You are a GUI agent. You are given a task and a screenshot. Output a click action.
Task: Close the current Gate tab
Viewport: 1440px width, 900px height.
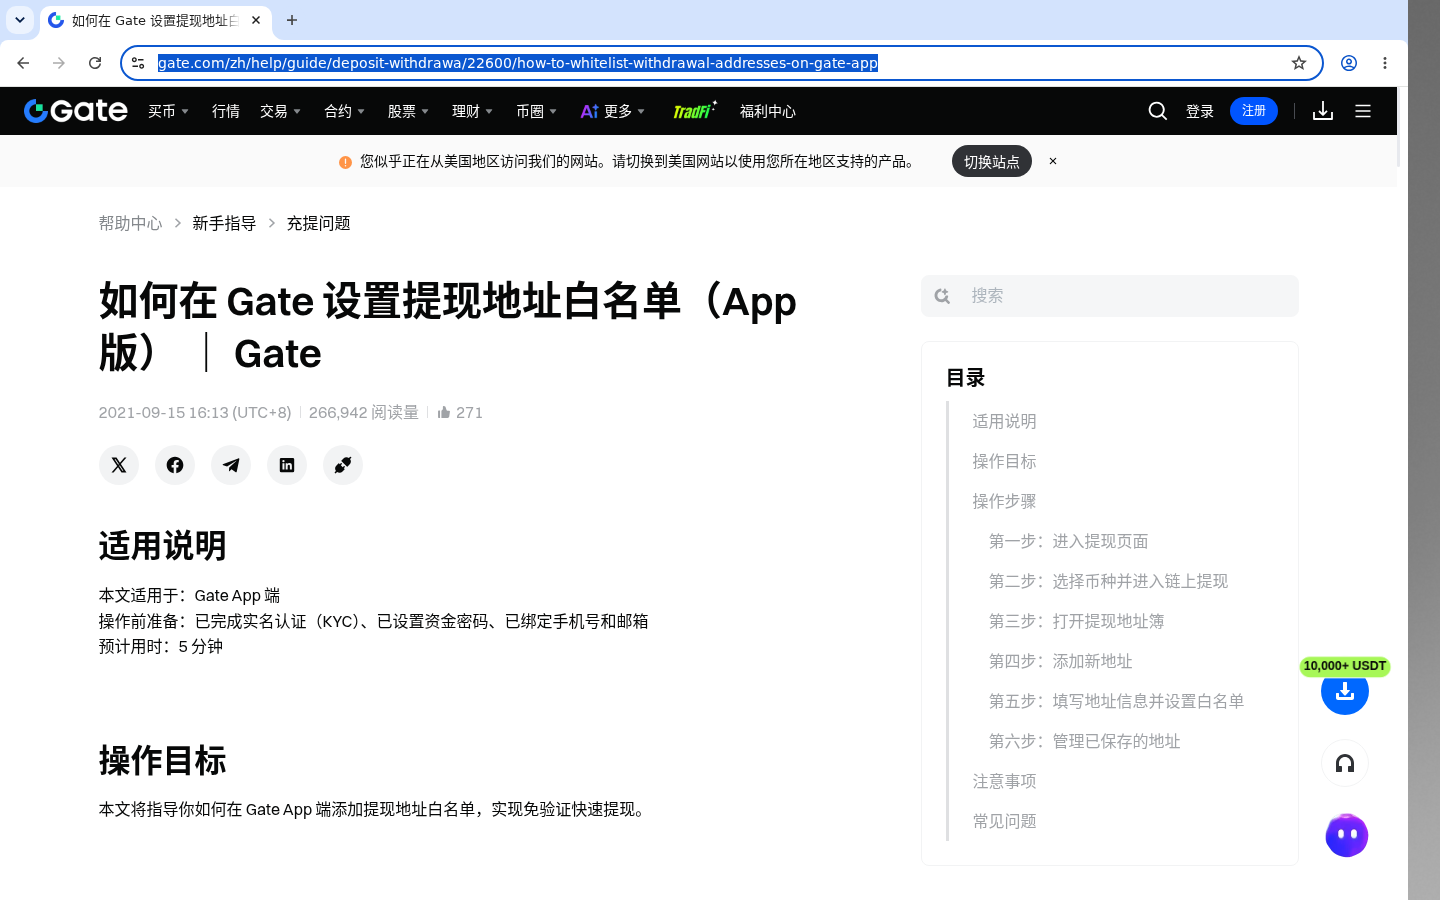coord(256,20)
